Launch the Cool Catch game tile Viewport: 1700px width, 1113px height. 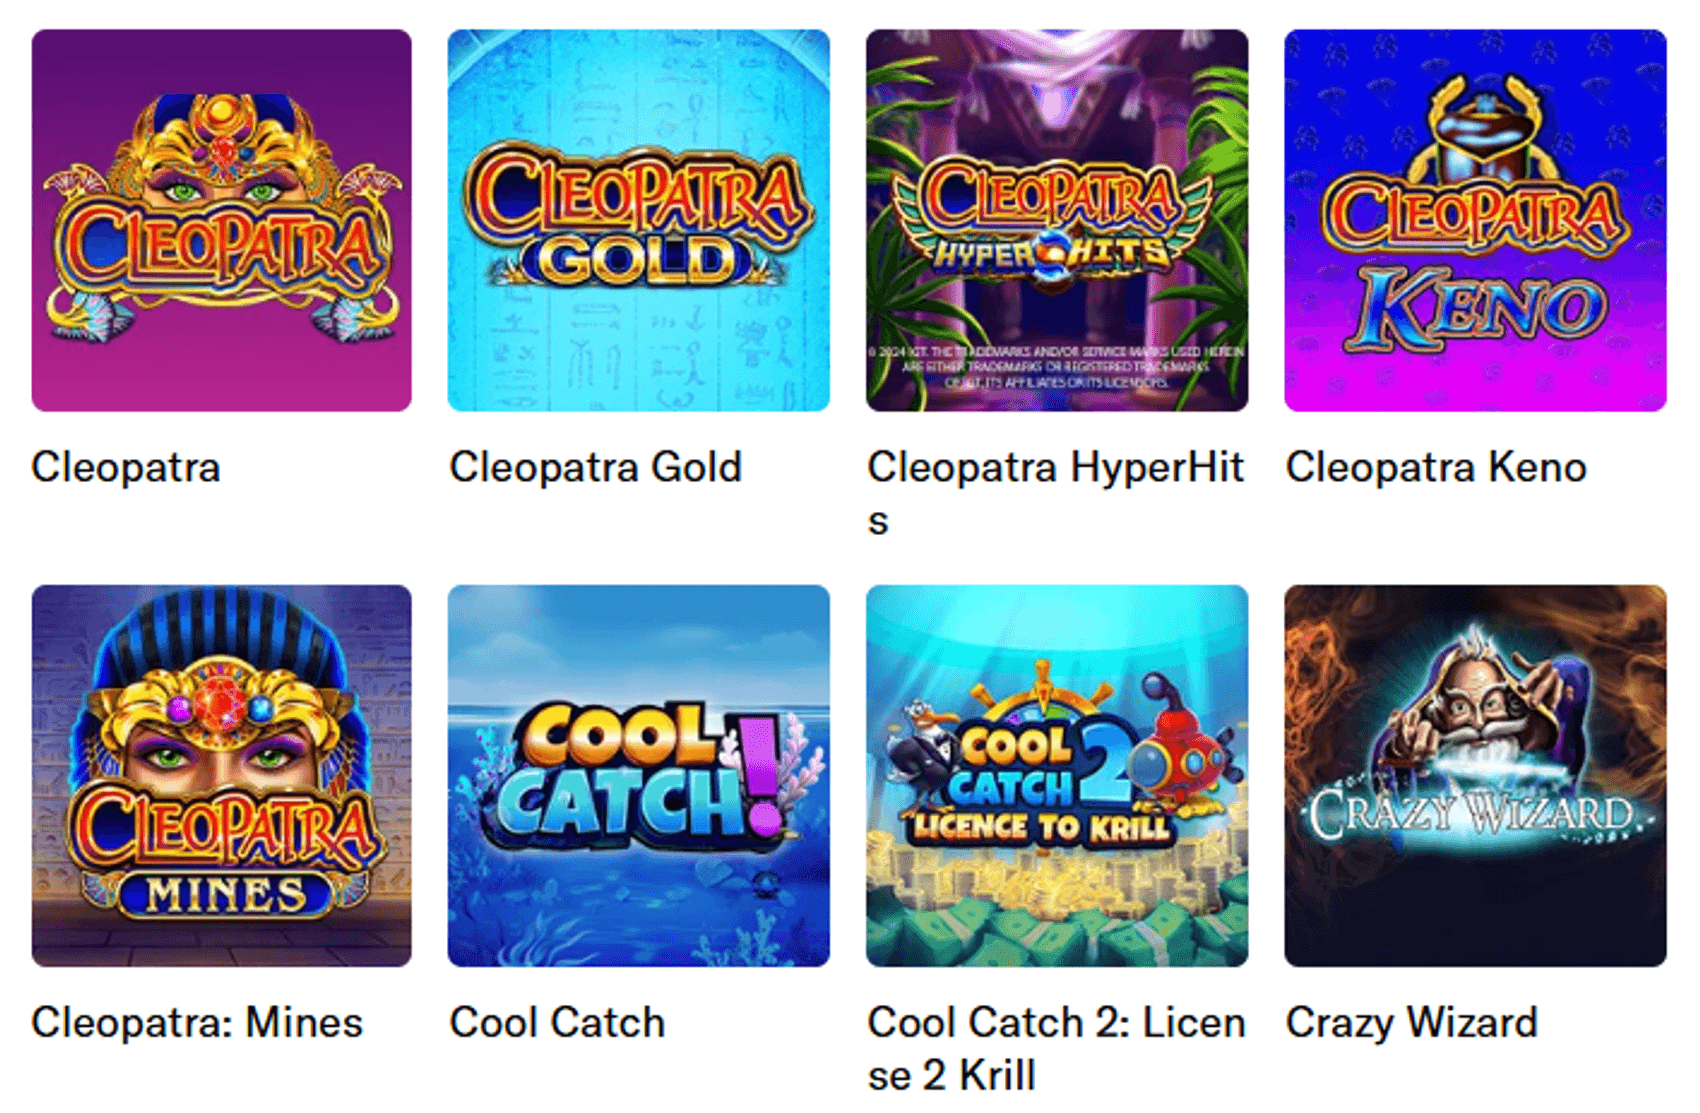(x=638, y=776)
